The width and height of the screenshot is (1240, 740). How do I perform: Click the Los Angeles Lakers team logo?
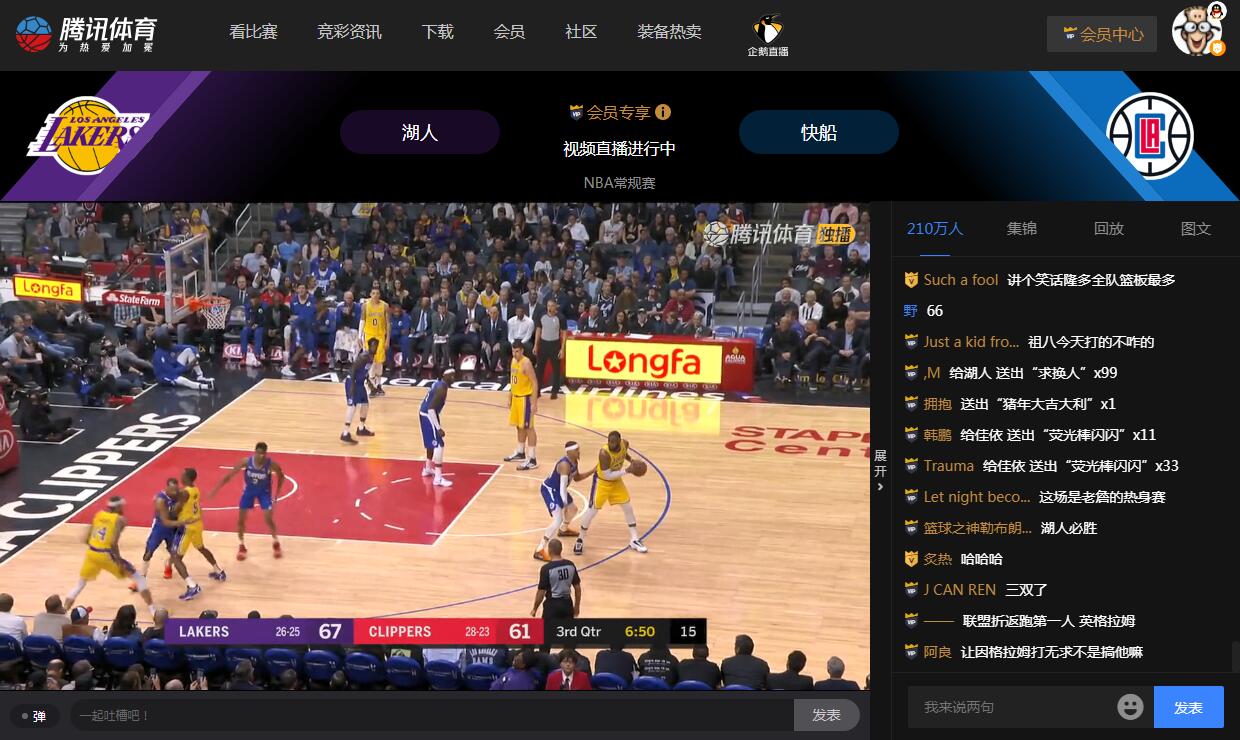[89, 135]
